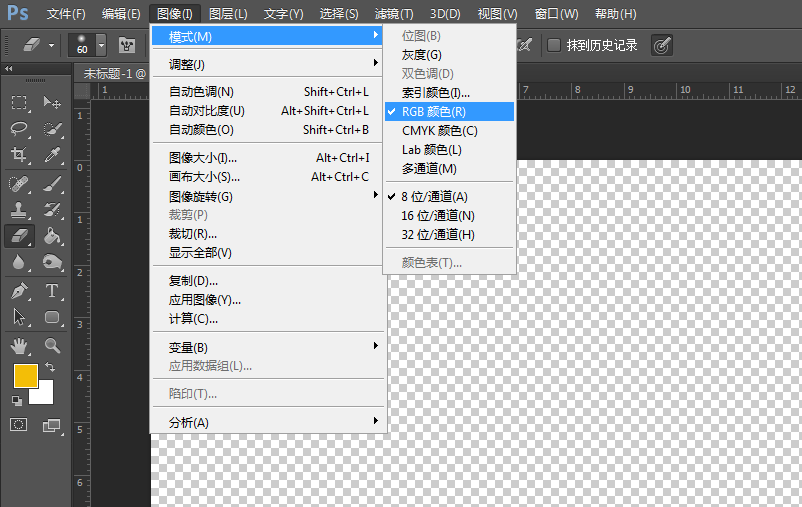Switch to 16 Bits/Channel
Screen dimensions: 802x507
[x=449, y=215]
